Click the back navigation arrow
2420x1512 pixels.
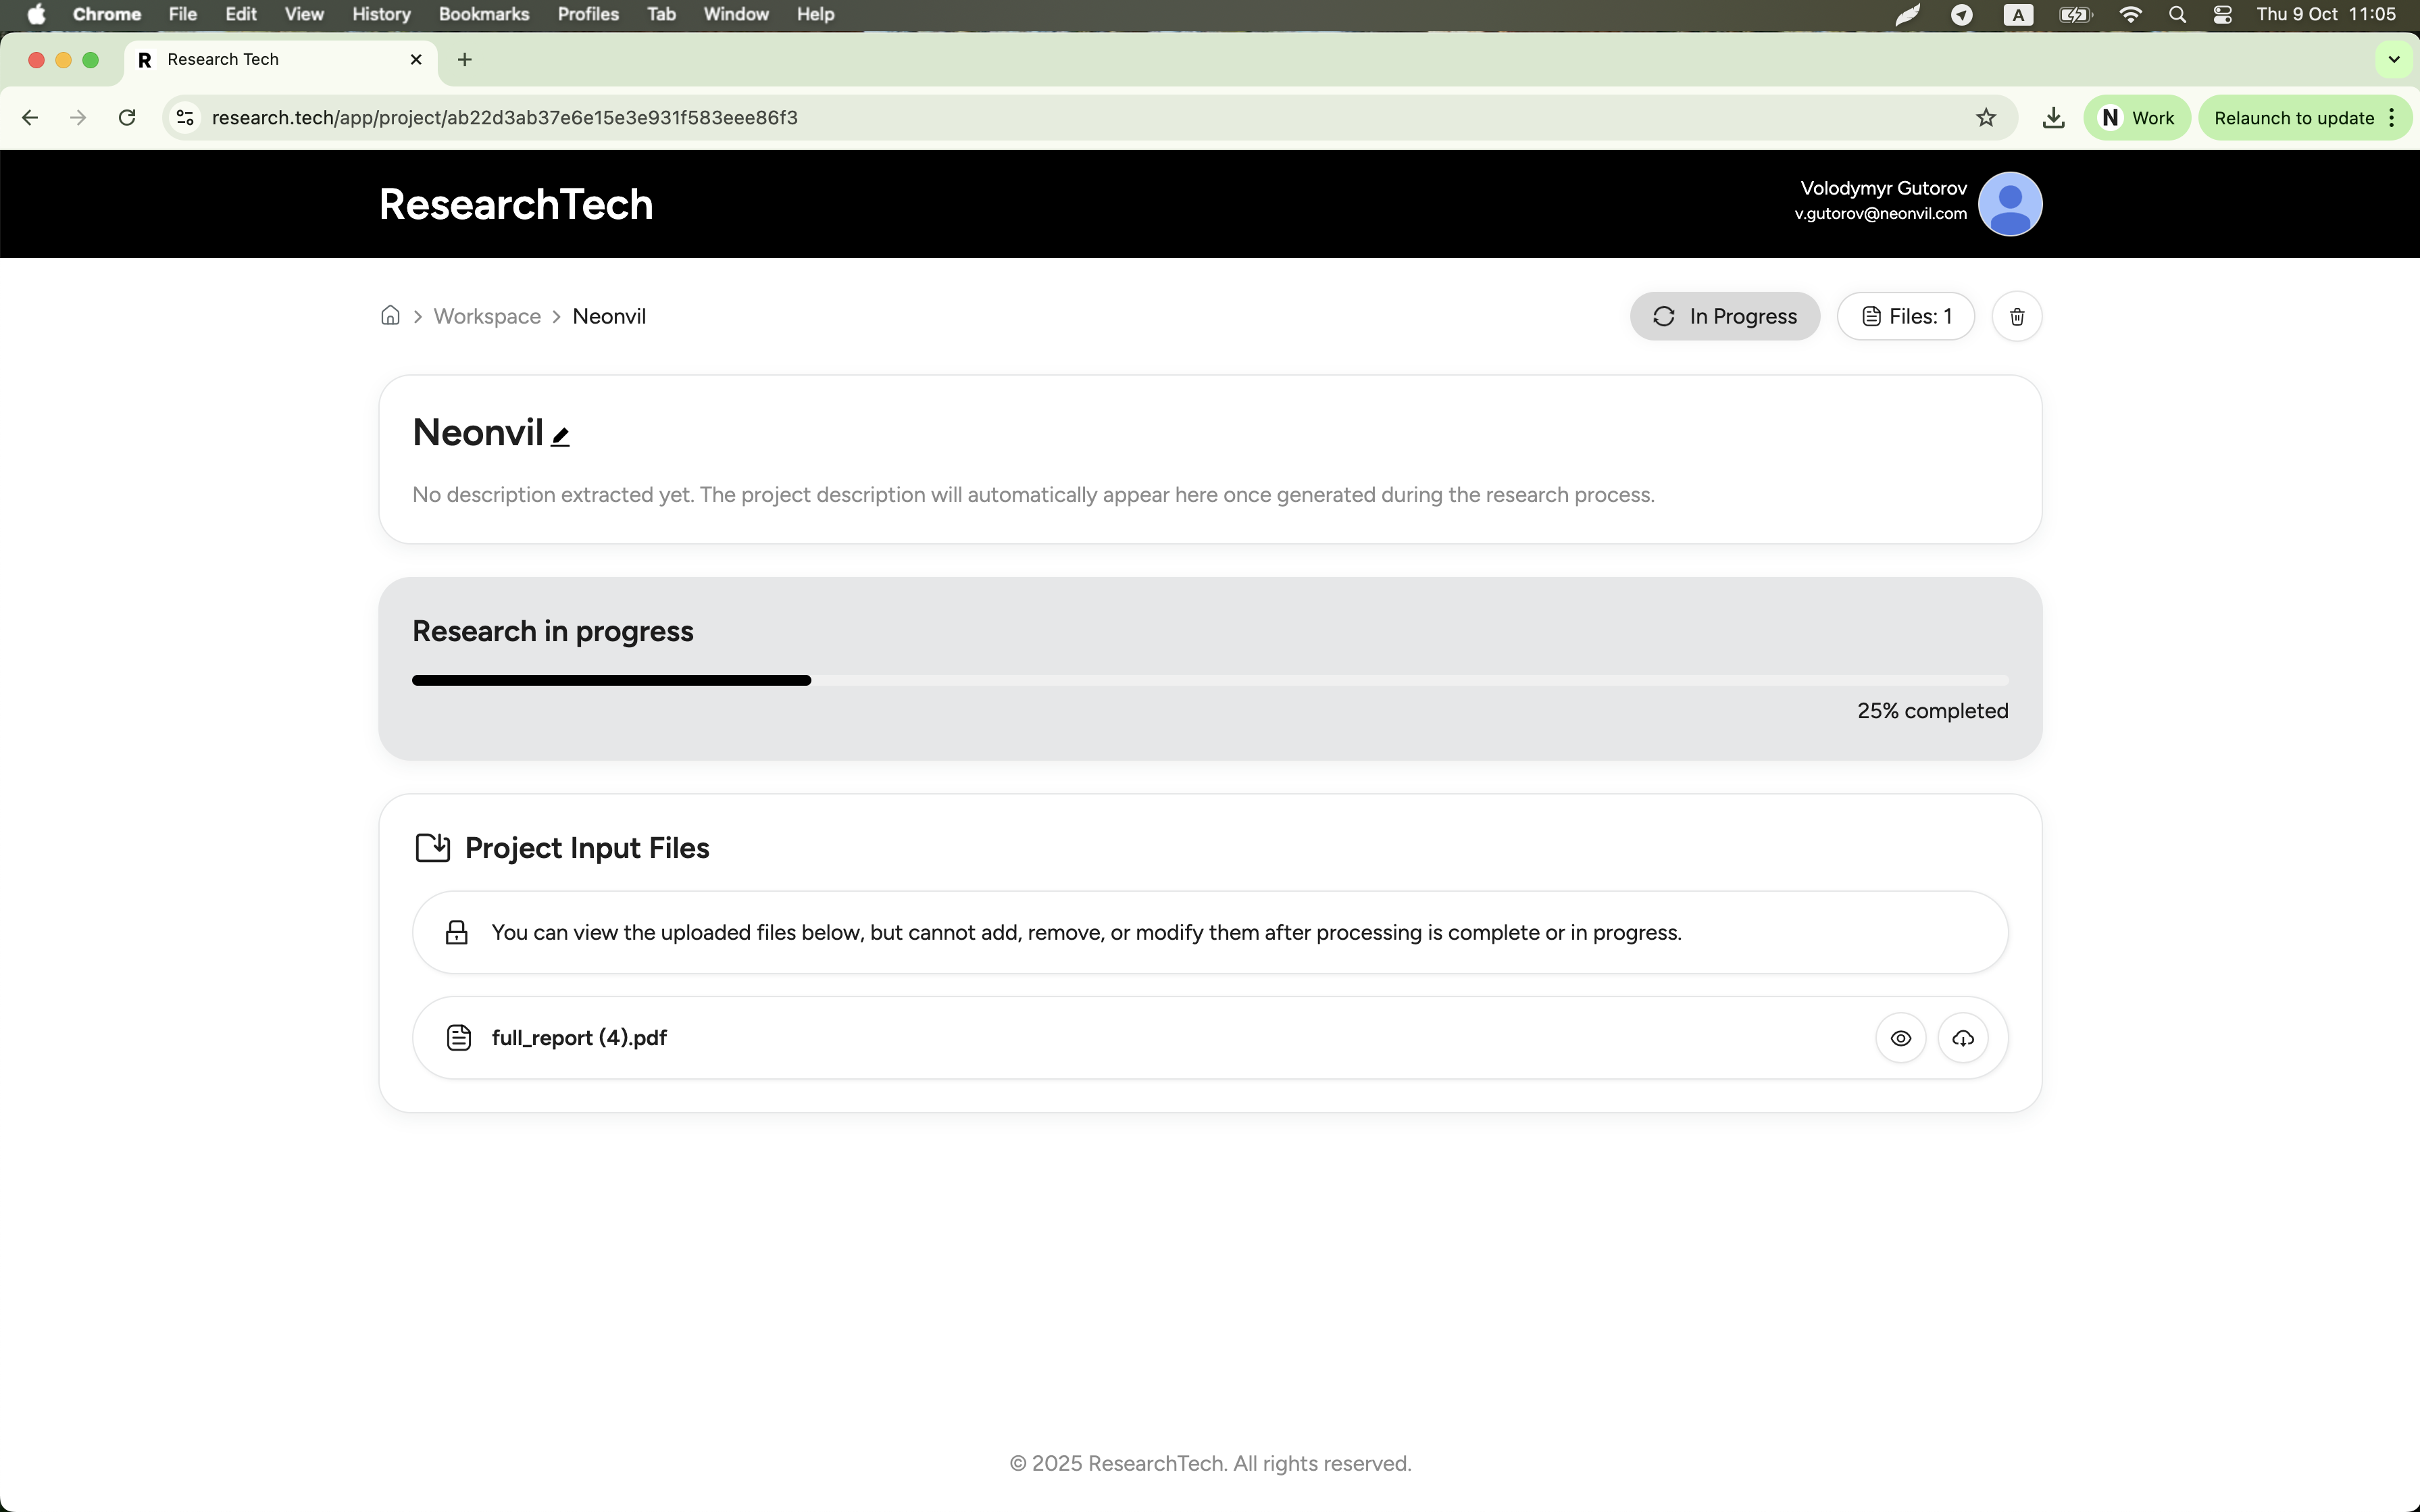point(30,117)
